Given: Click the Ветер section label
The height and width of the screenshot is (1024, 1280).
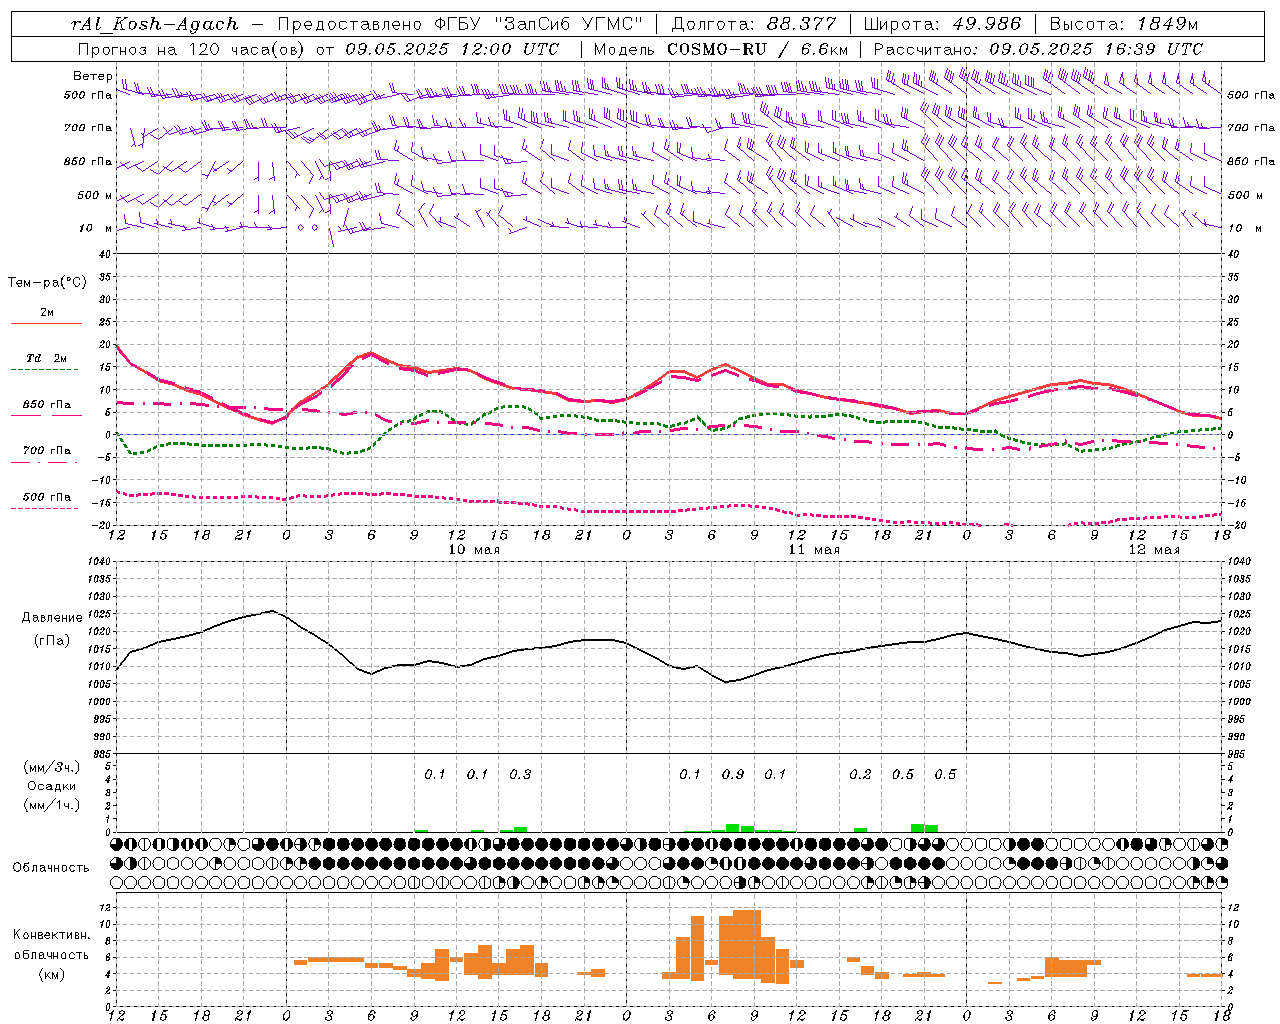Looking at the screenshot, I should (x=92, y=76).
